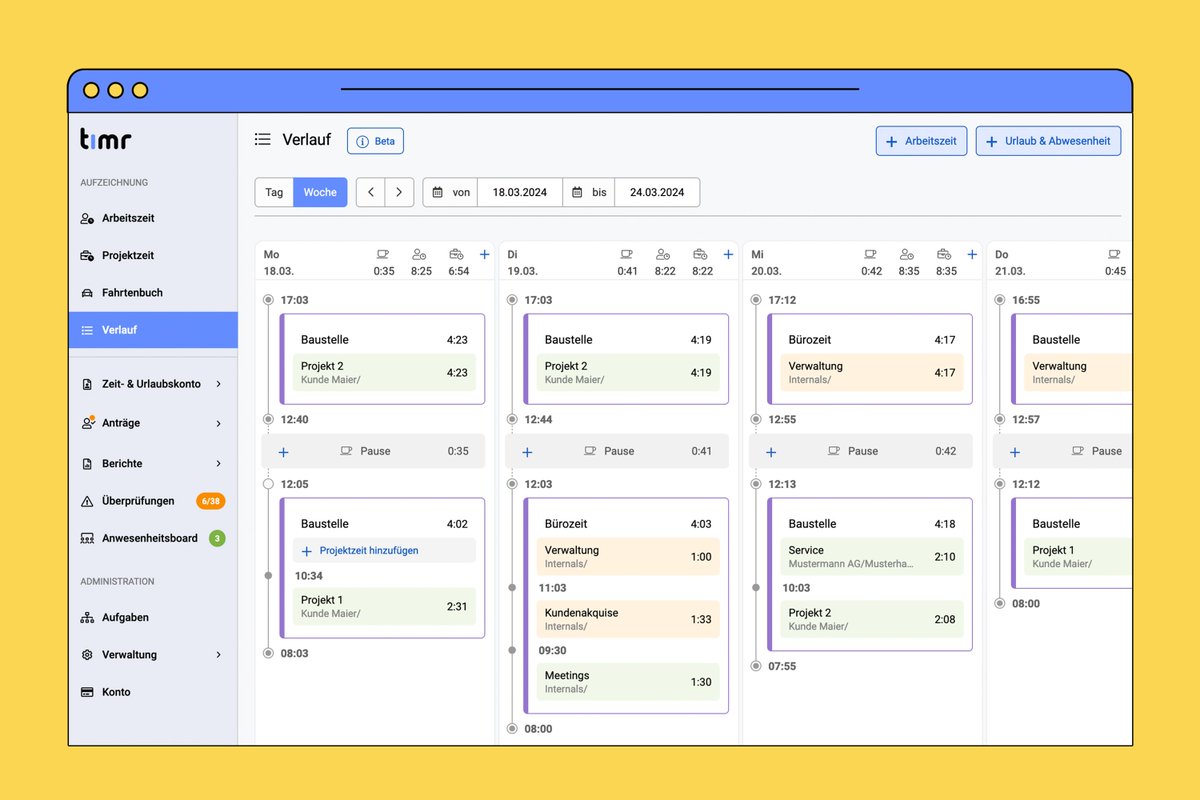Open Monday's Projekt 2 entry 4:23
The height and width of the screenshot is (800, 1200).
(384, 373)
